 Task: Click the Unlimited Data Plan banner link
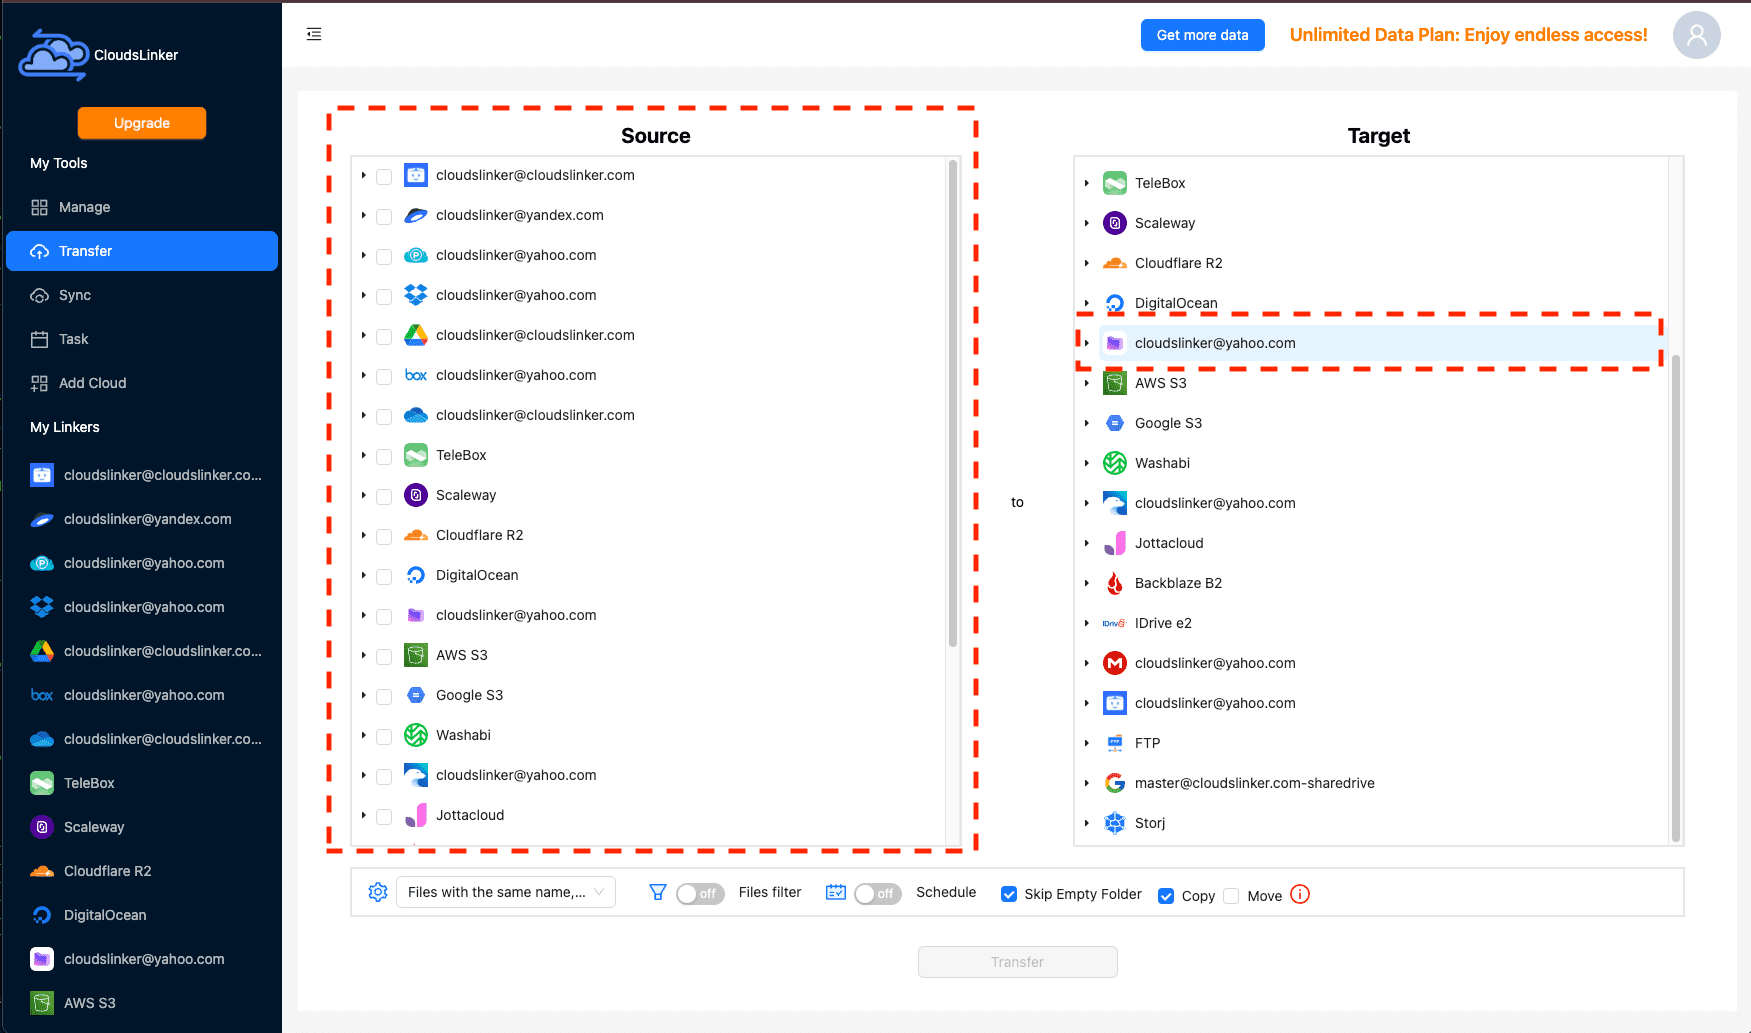[1468, 35]
